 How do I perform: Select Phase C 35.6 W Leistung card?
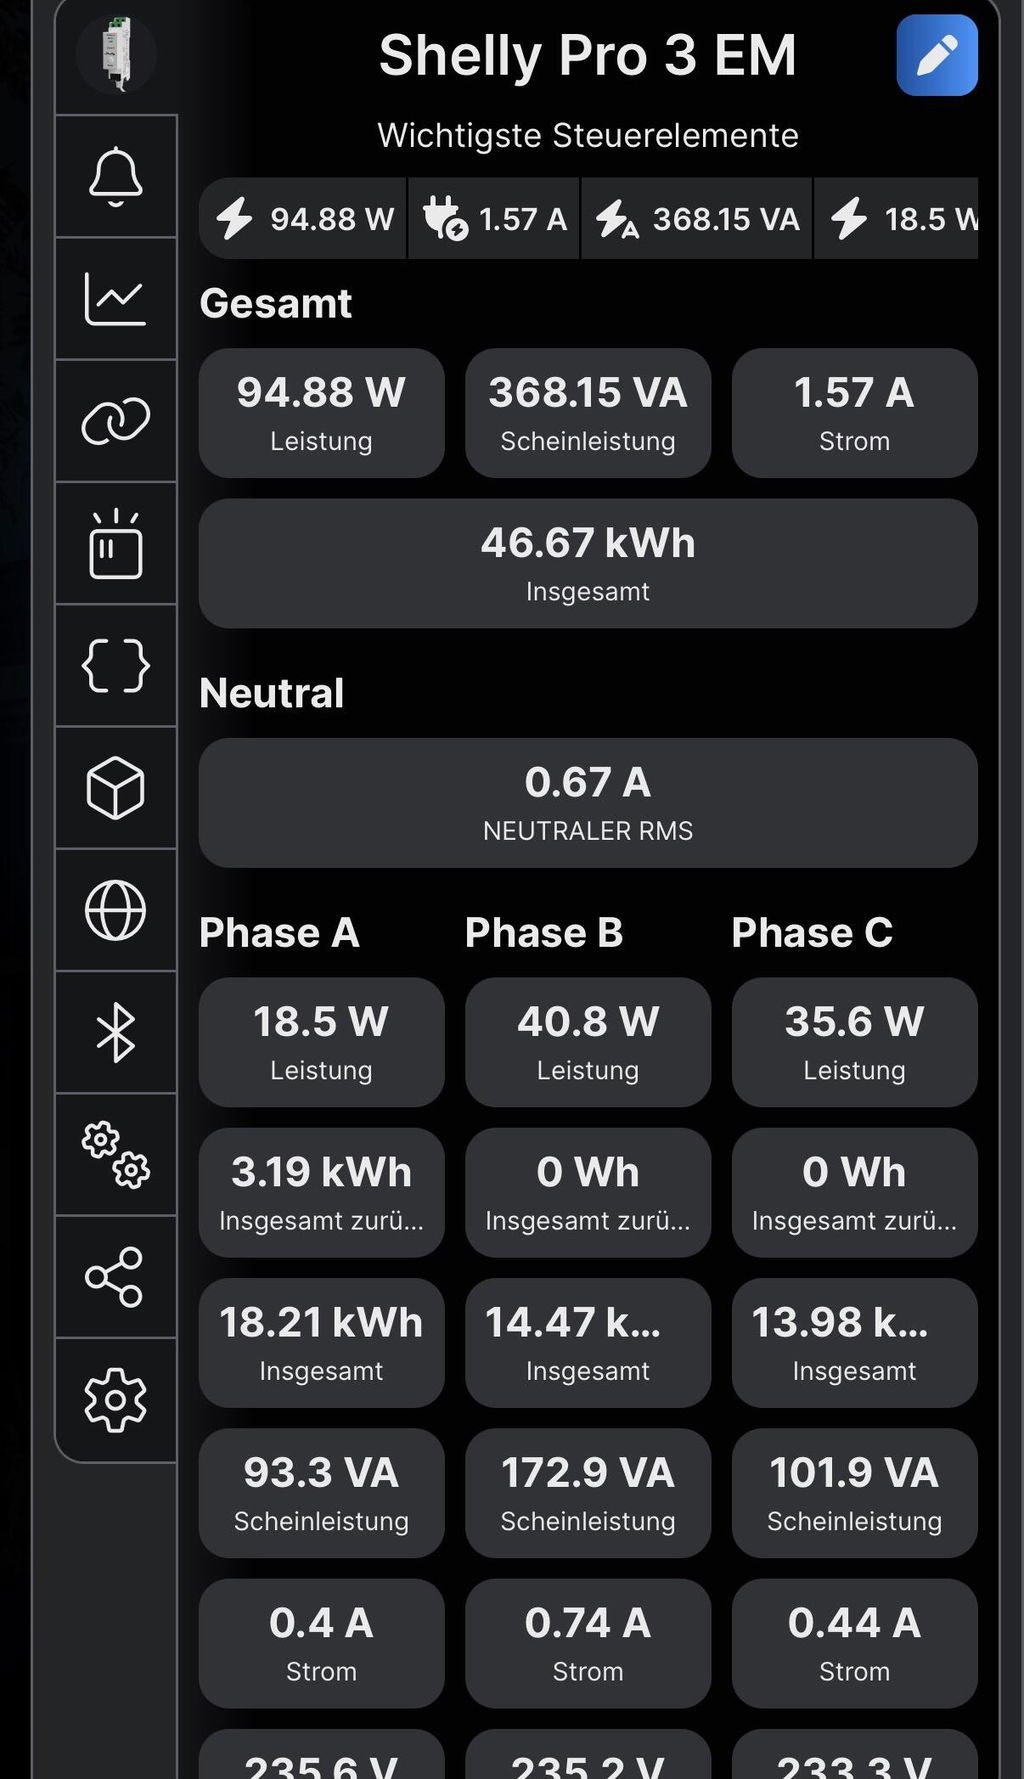click(855, 1042)
